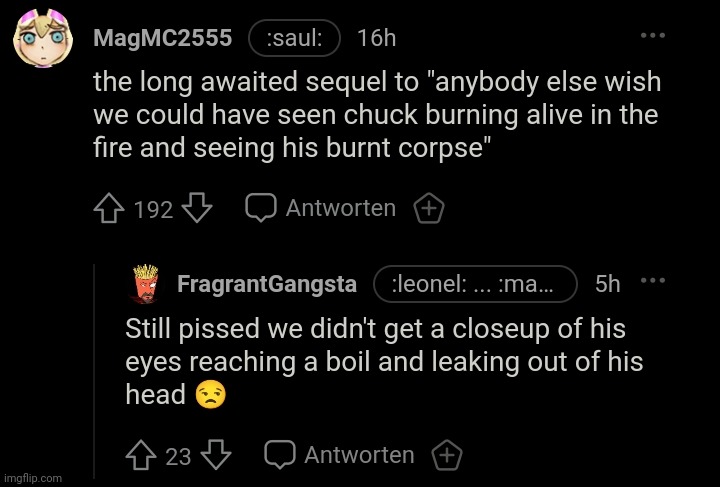Downvote FragrantGangsta's reply

[216, 456]
